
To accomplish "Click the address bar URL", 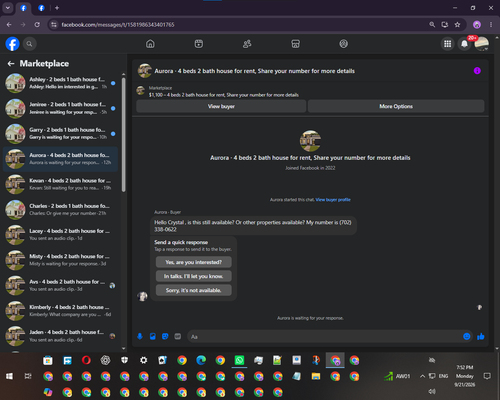I will (x=118, y=25).
